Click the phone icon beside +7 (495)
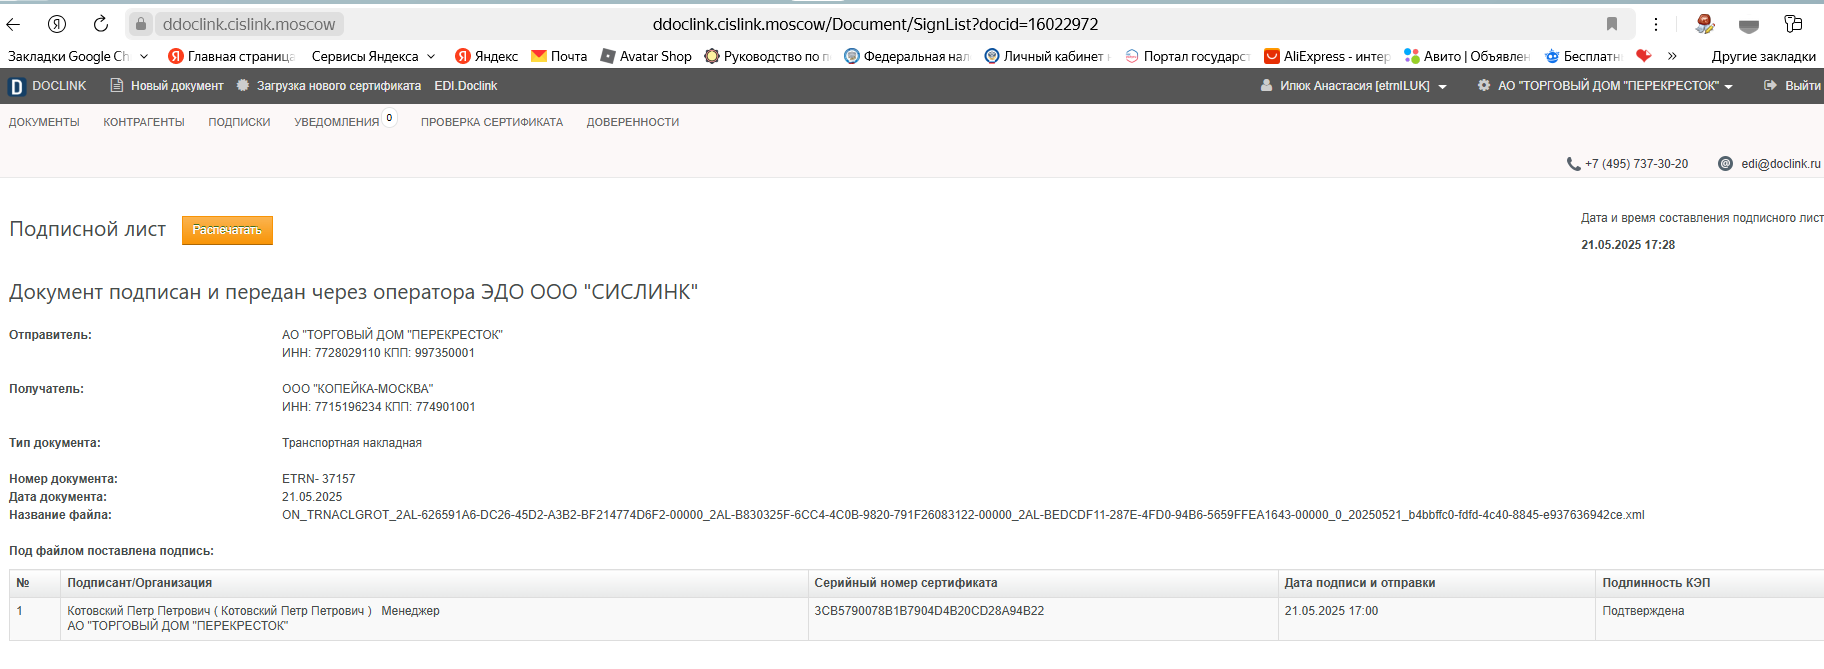1824x669 pixels. (x=1573, y=164)
